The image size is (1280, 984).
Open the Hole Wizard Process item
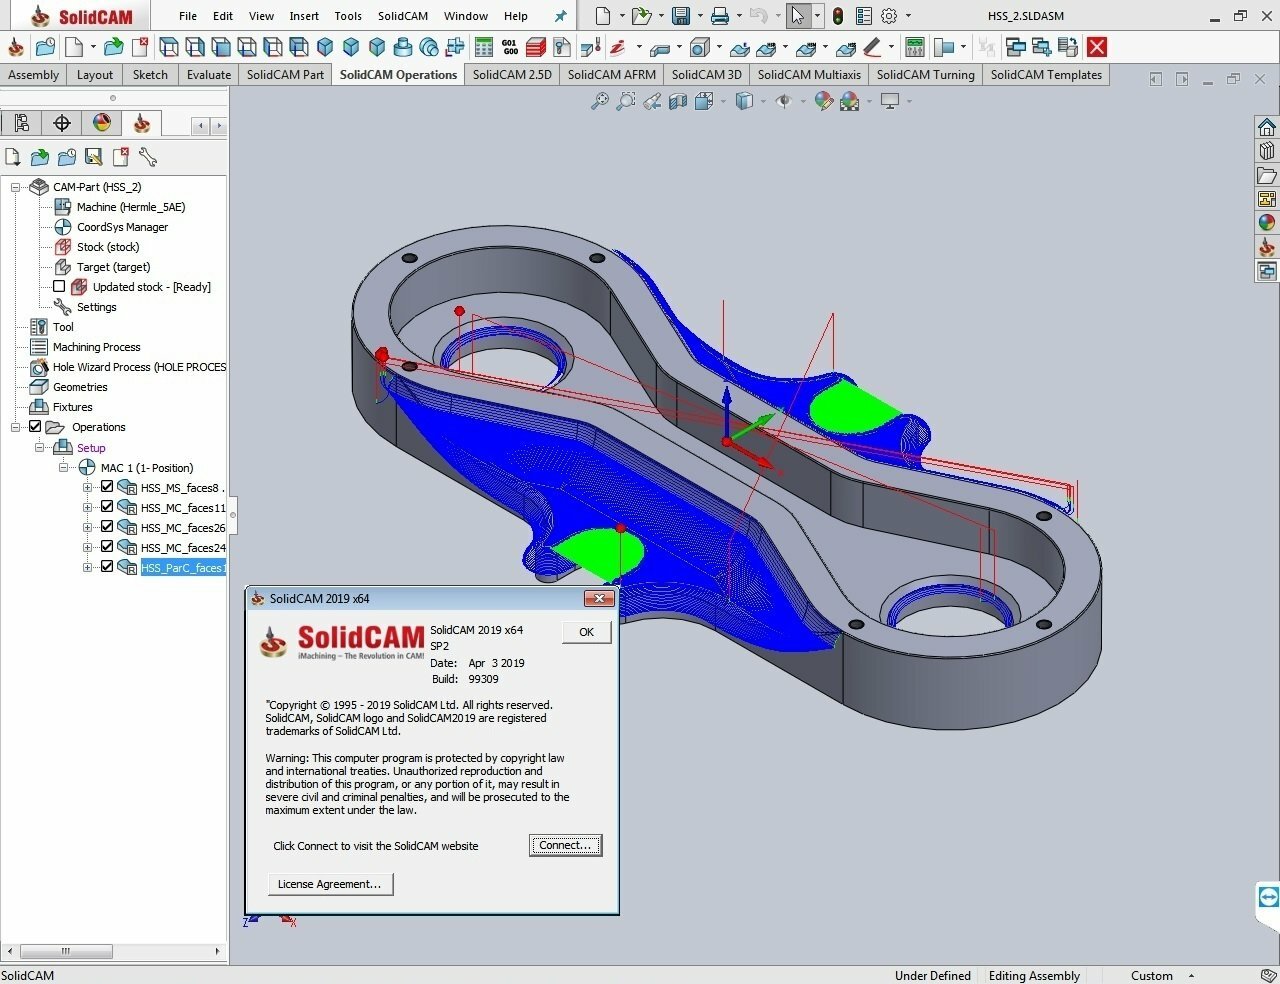(39, 367)
